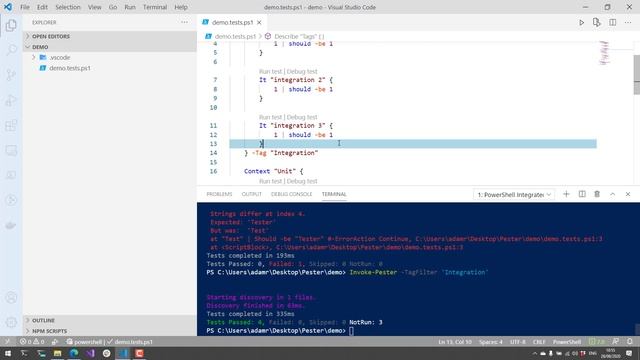Open the Terminal menu

(x=155, y=7)
